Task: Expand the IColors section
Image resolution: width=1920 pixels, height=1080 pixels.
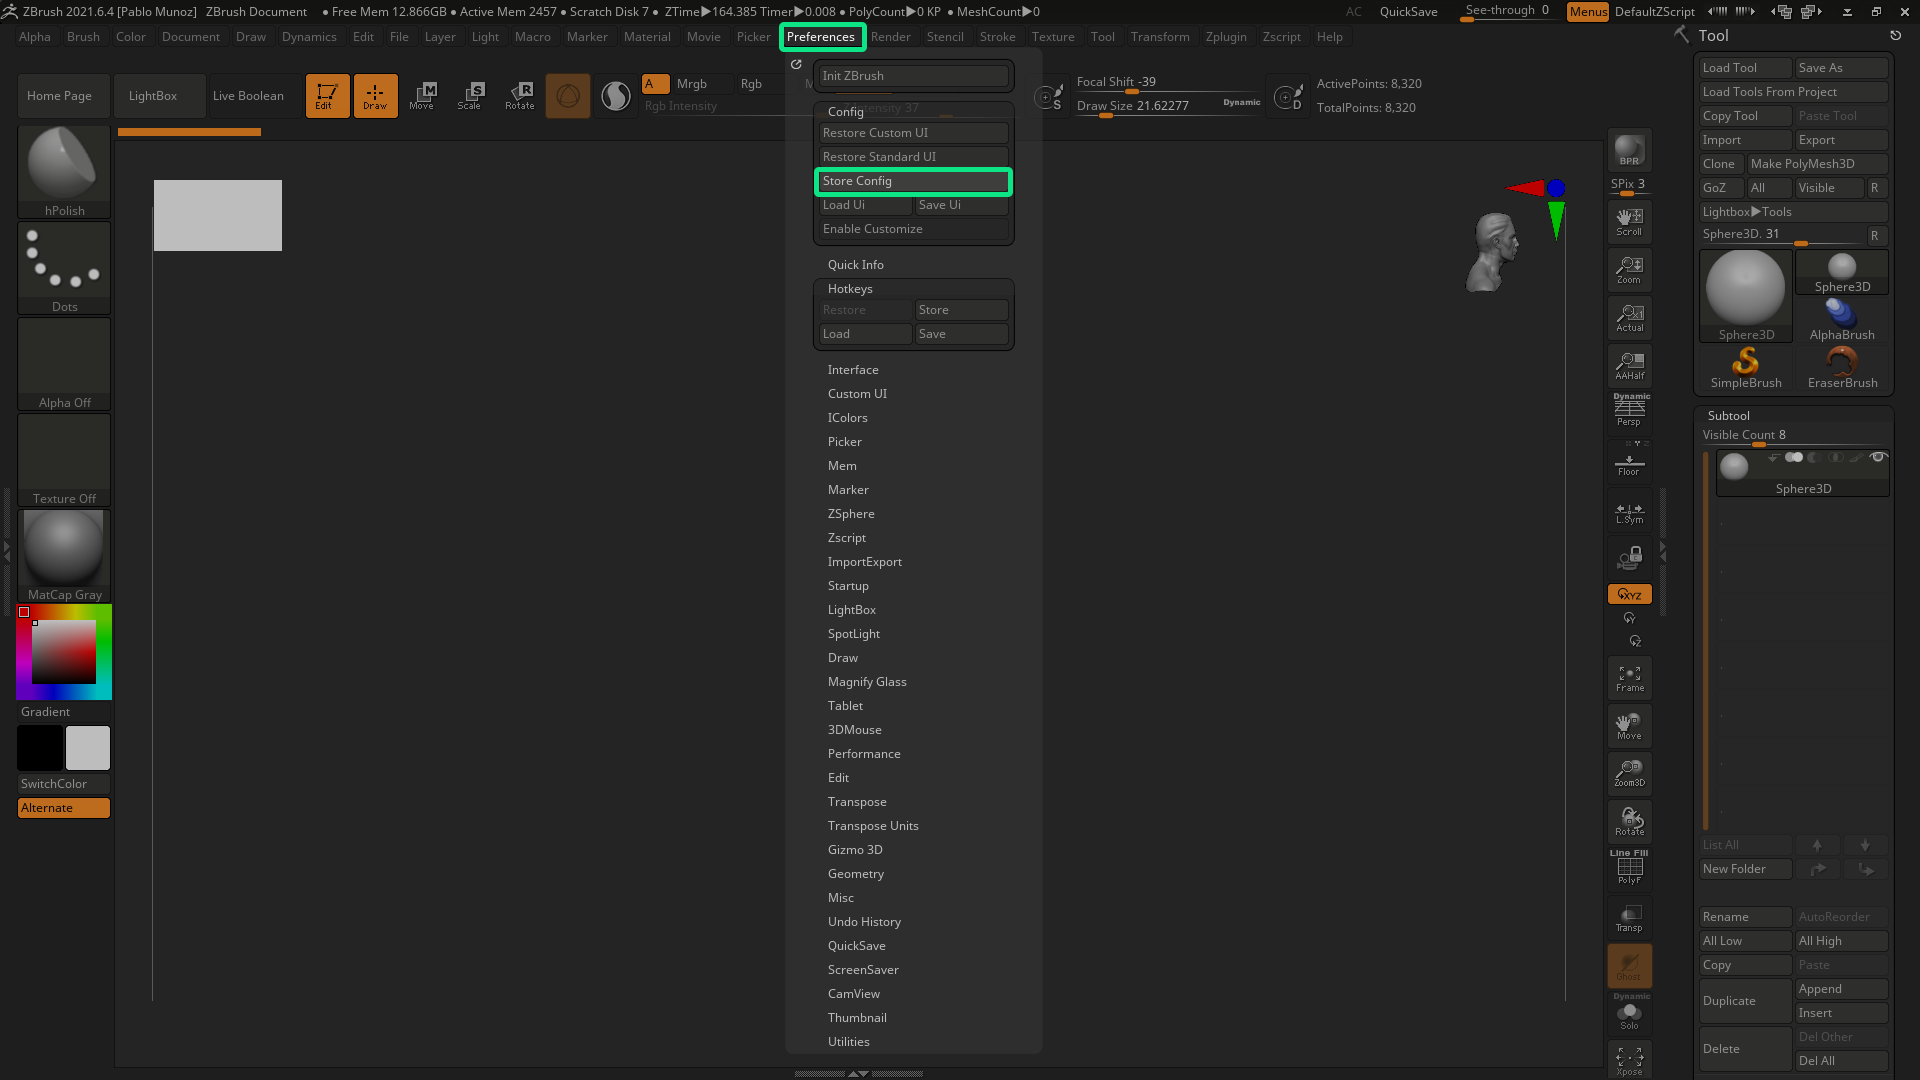Action: [847, 418]
